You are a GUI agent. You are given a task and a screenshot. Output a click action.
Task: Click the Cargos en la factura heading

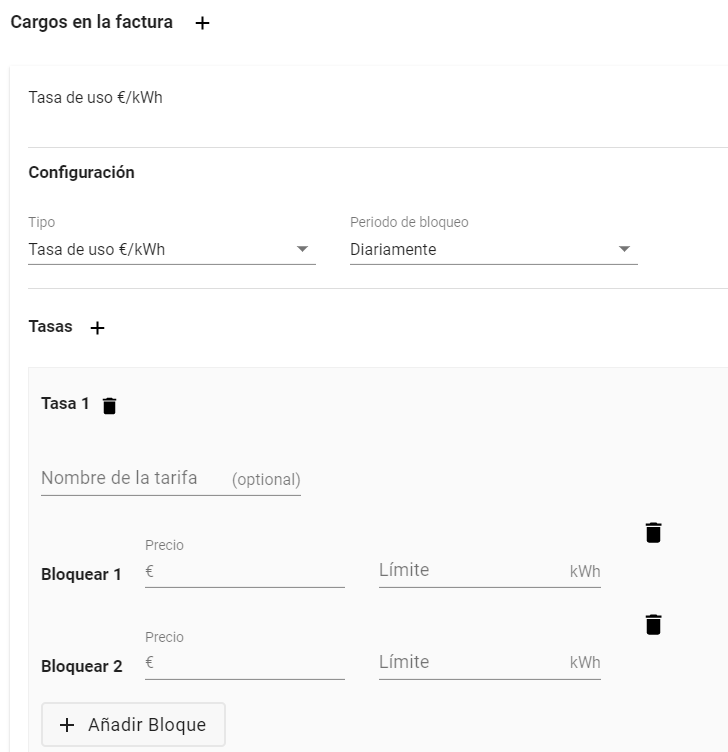point(92,23)
